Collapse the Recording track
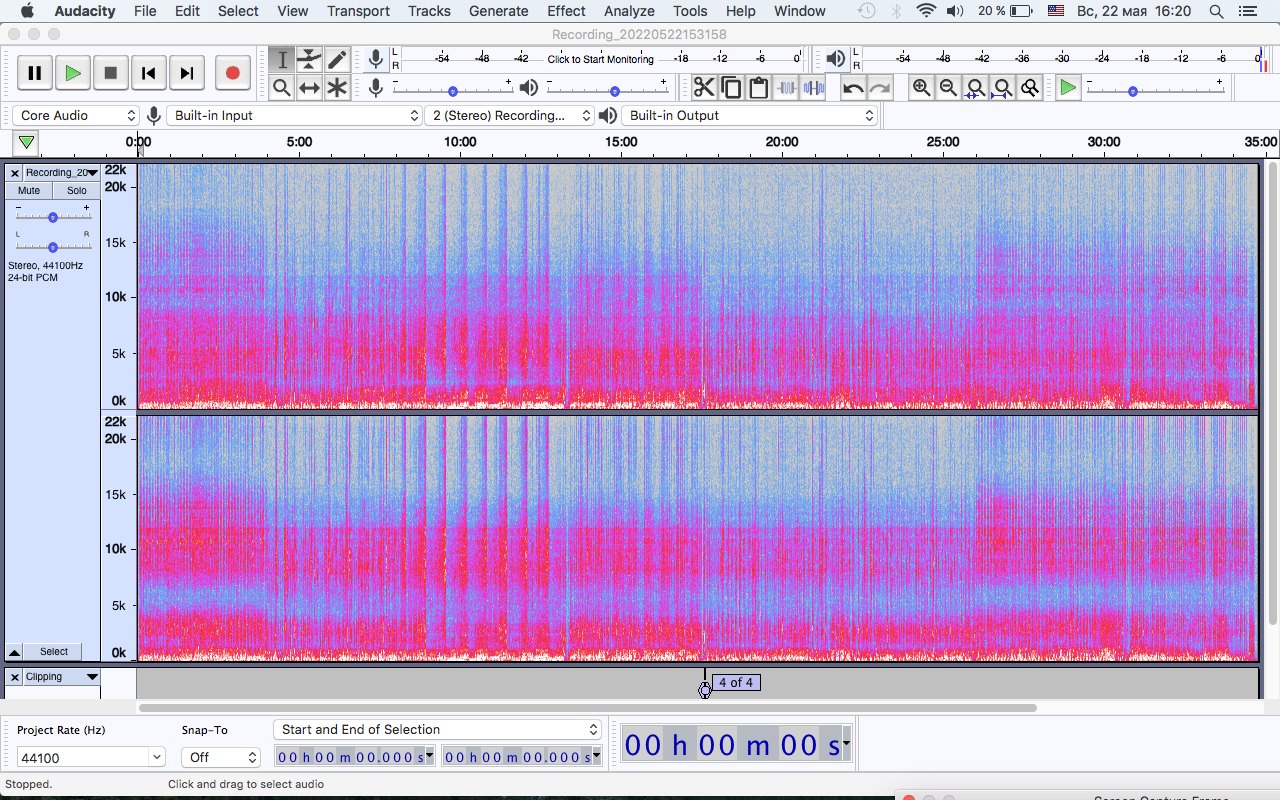Screen dimensions: 1280x800 14,652
